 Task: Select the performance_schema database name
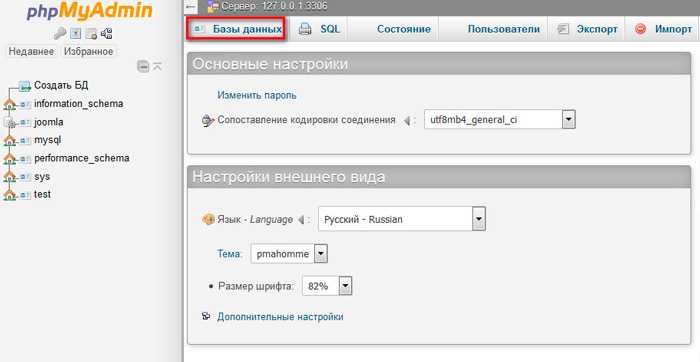(82, 158)
